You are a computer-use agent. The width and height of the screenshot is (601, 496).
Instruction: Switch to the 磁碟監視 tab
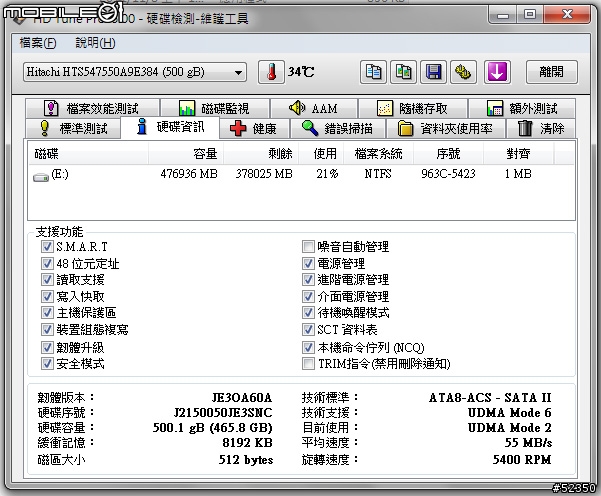(215, 108)
